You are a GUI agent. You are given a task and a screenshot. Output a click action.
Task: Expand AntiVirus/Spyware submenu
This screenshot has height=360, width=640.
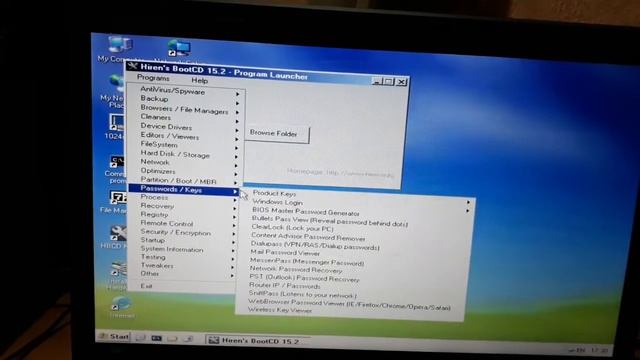[187, 91]
